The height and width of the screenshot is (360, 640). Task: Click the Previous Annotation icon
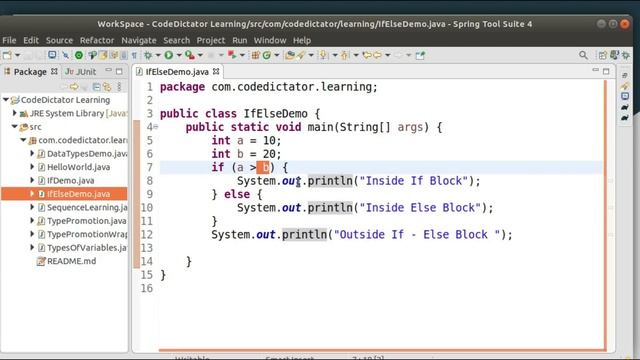click(x=344, y=55)
